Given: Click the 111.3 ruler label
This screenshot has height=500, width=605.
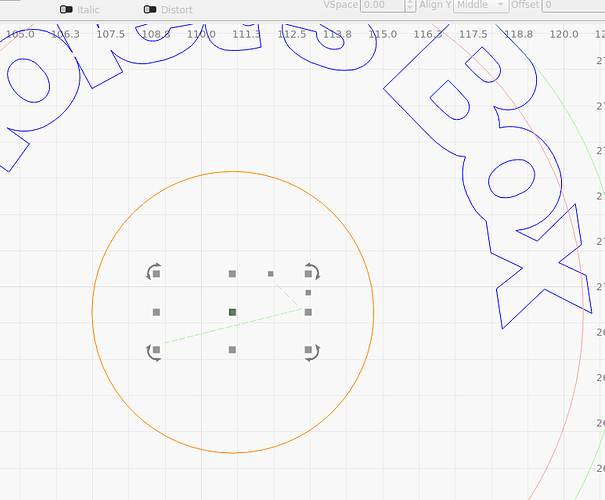Looking at the screenshot, I should click(247, 34).
